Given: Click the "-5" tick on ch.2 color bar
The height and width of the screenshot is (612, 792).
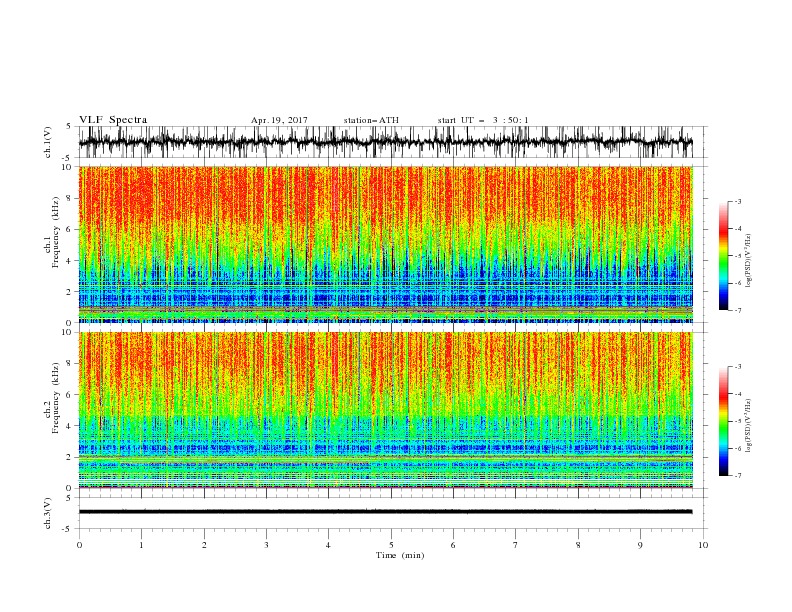Looking at the screenshot, I should tap(737, 421).
